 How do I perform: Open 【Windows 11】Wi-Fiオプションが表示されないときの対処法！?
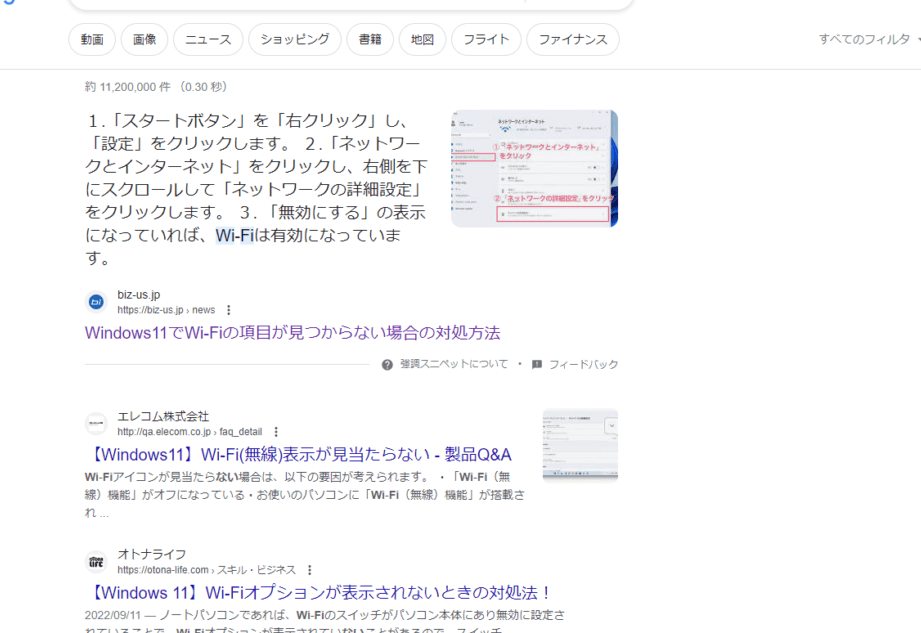click(x=318, y=592)
